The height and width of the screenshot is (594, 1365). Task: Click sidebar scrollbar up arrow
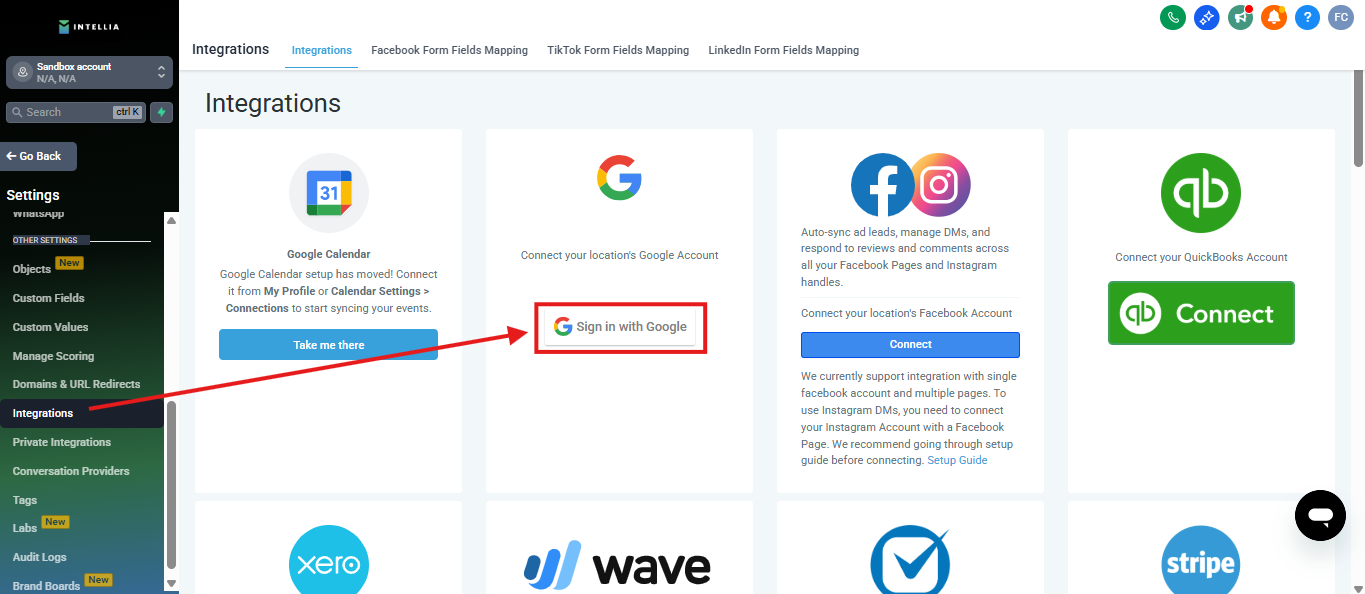tap(171, 221)
